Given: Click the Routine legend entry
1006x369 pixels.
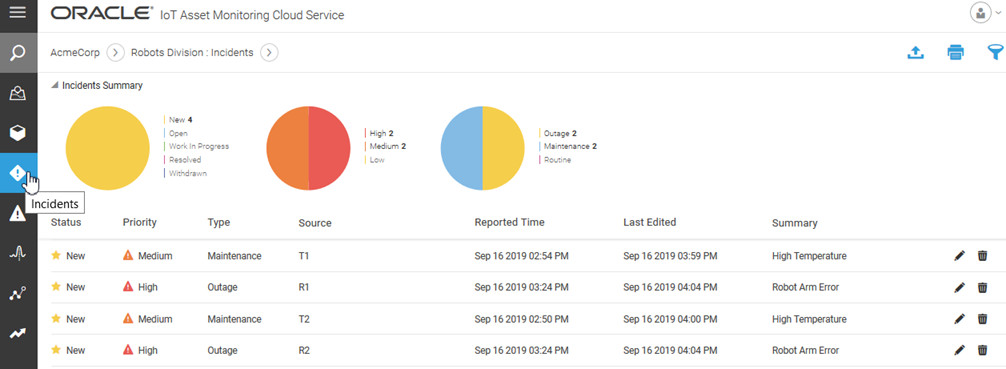Looking at the screenshot, I should 555,160.
